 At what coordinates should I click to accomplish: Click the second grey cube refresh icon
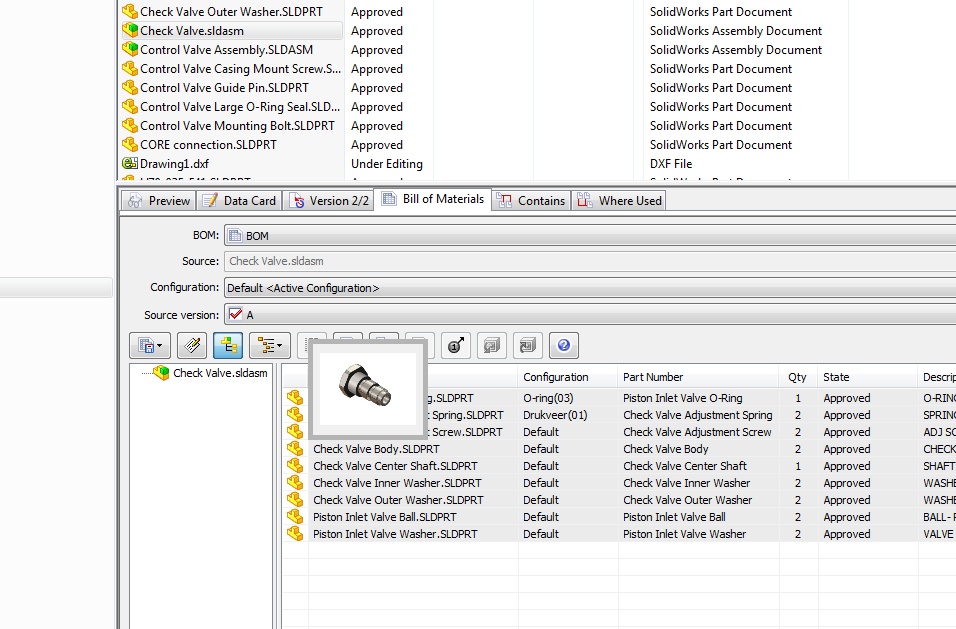tap(528, 346)
